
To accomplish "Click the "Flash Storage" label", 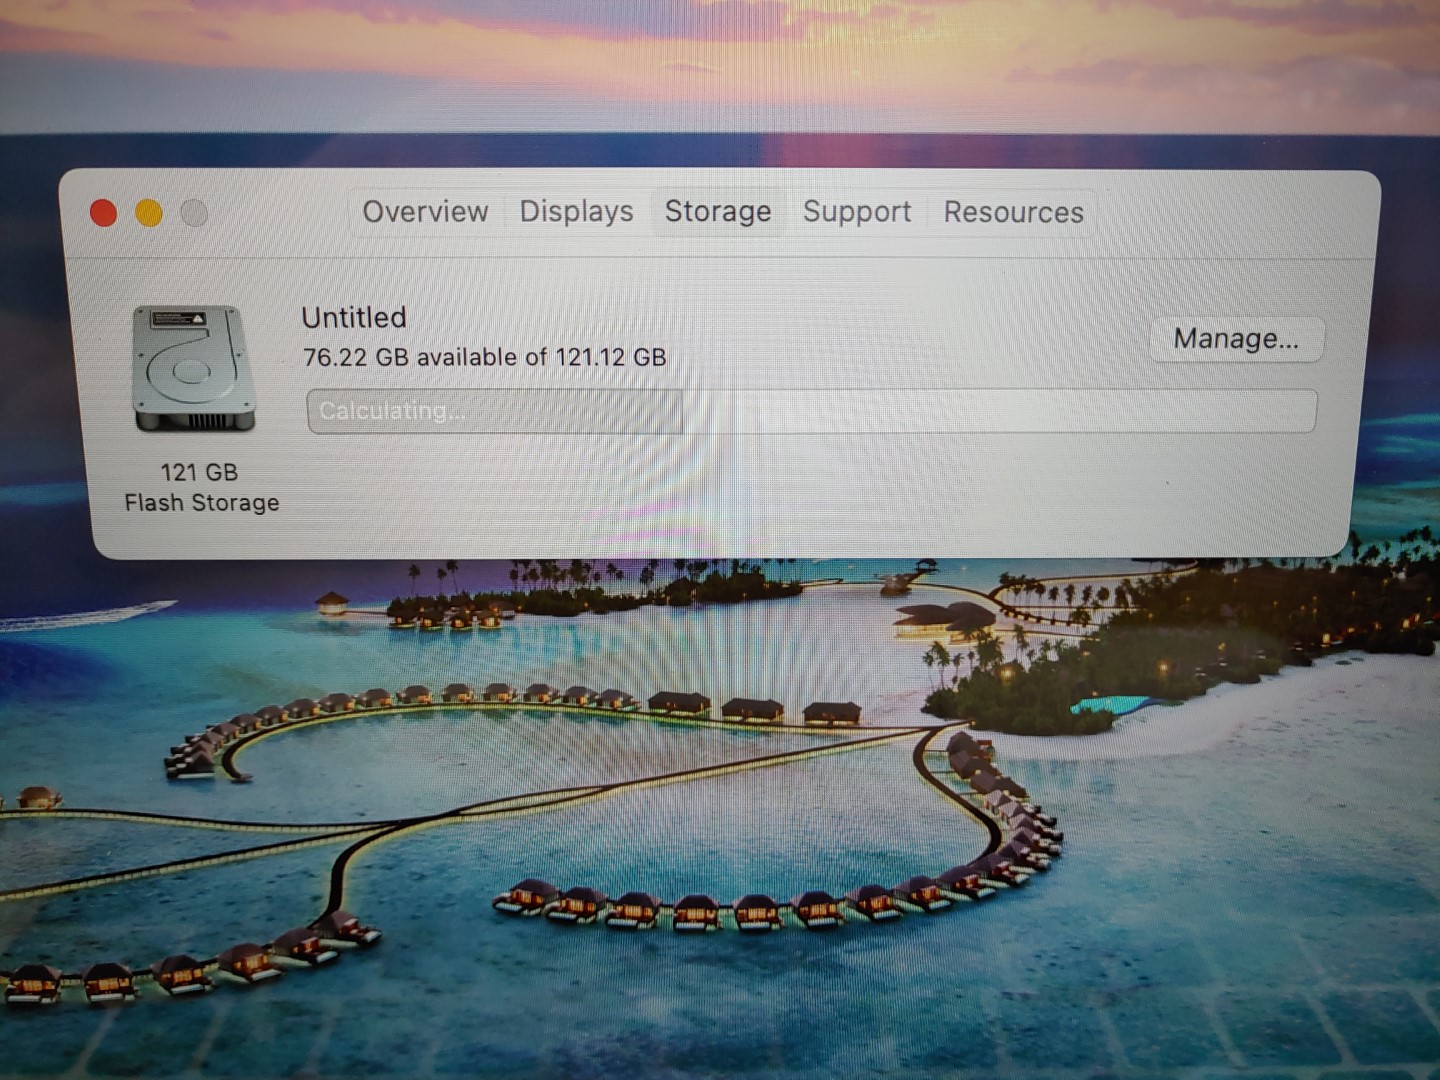I will (x=201, y=503).
